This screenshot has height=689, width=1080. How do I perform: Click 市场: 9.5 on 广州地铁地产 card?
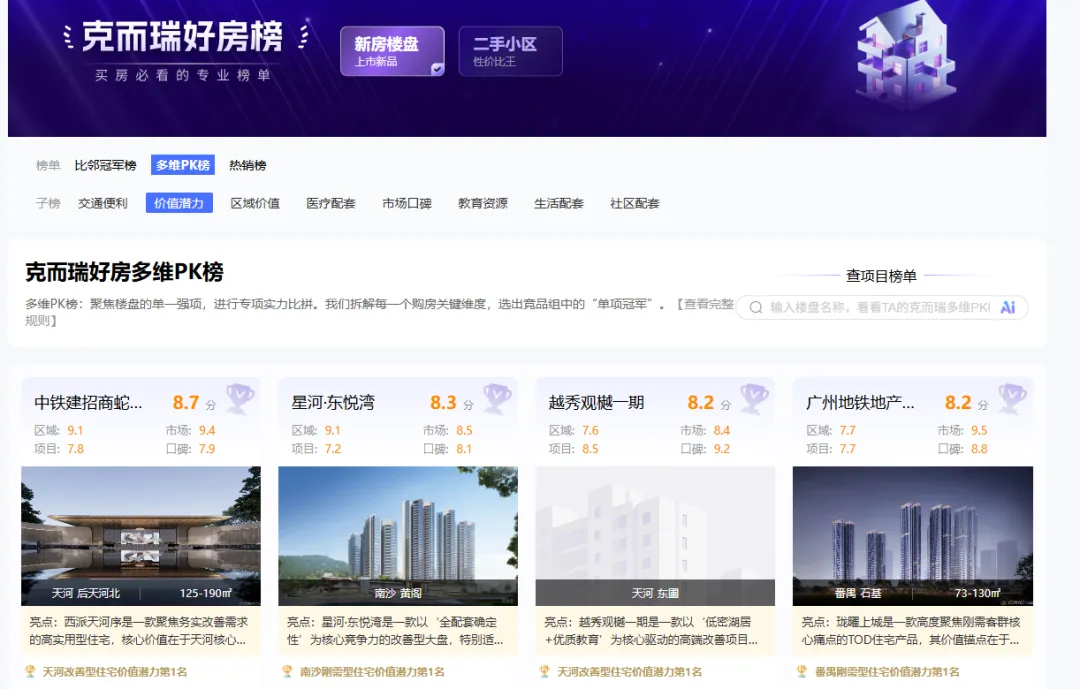tap(962, 430)
